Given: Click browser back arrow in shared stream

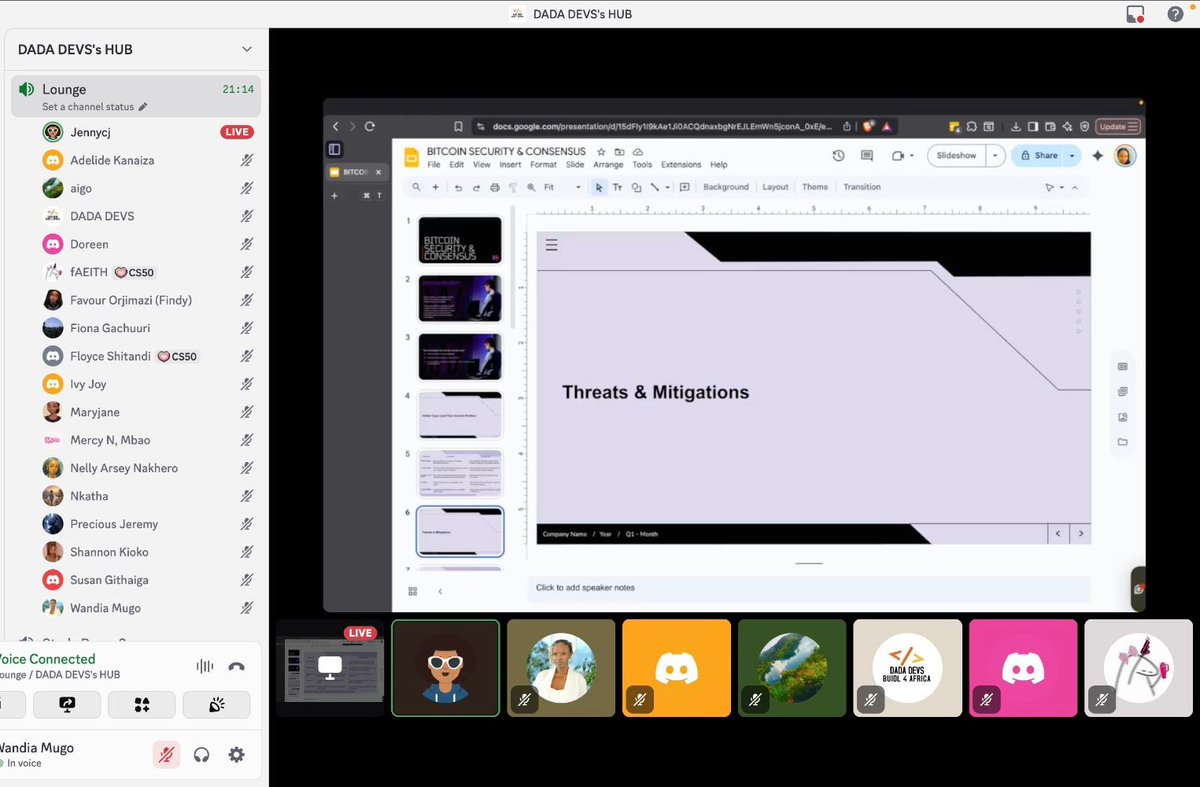Looking at the screenshot, I should click(x=336, y=126).
